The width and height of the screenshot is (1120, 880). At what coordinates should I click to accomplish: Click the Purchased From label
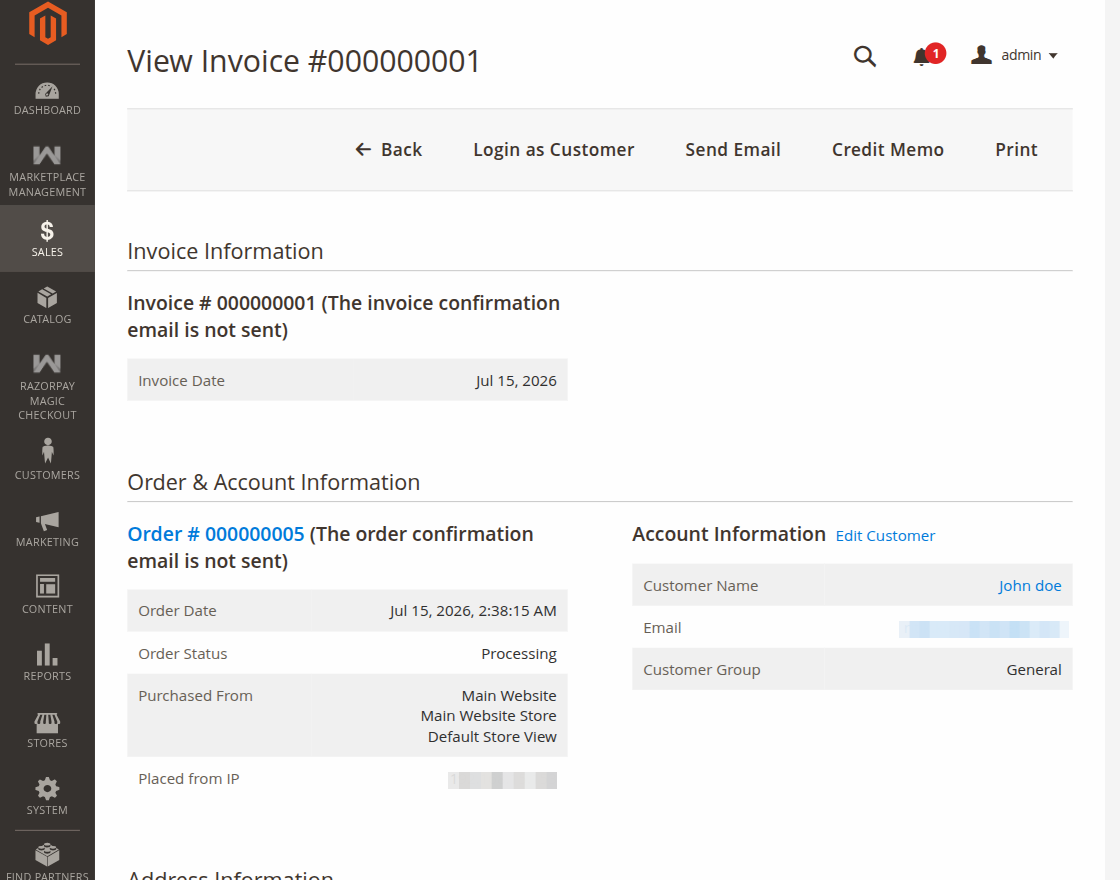click(195, 696)
